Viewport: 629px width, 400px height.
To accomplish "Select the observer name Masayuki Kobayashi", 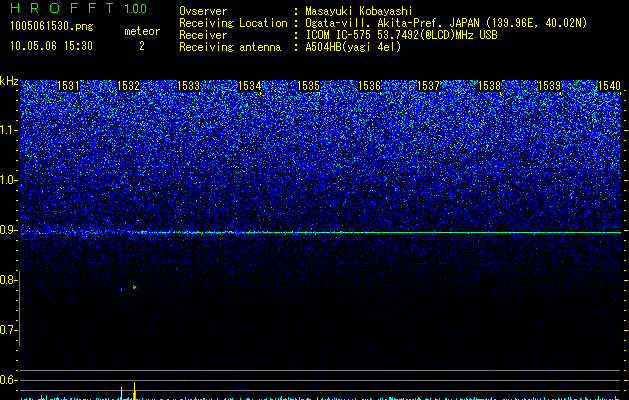I will tap(359, 11).
